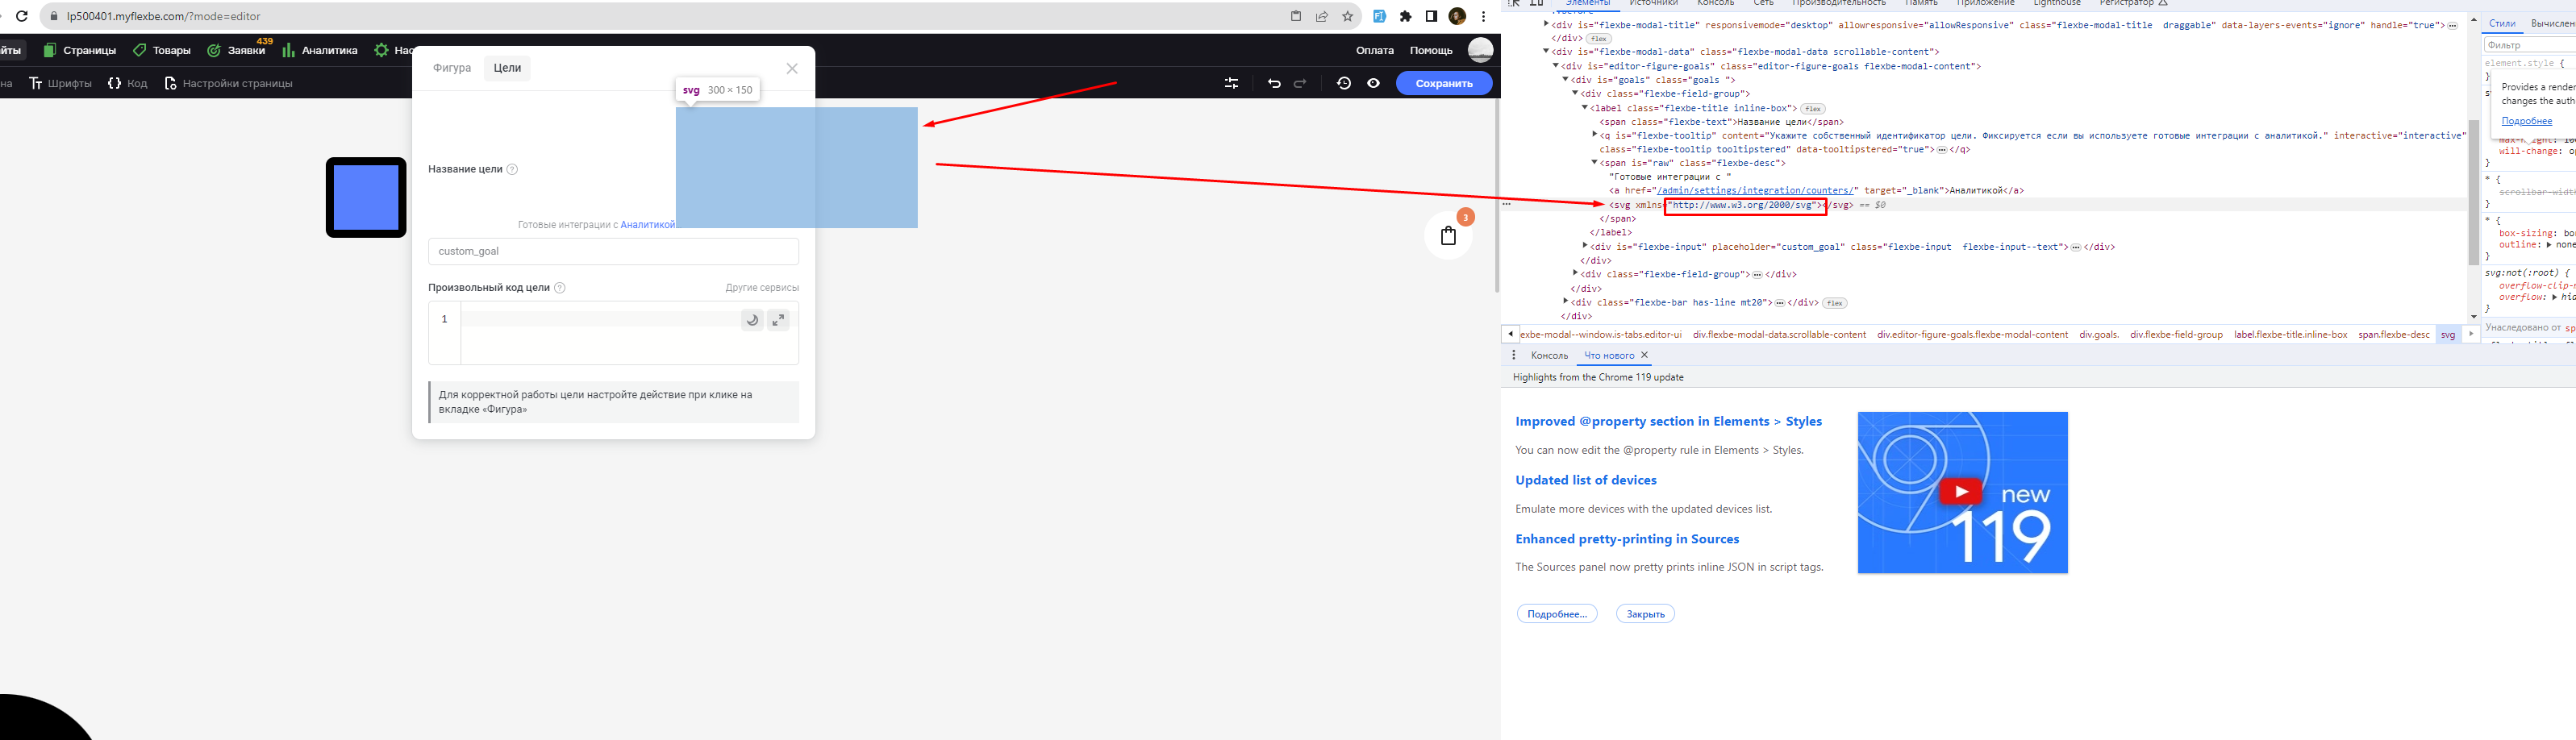Click the undo arrow in editor toolbar

1273,84
